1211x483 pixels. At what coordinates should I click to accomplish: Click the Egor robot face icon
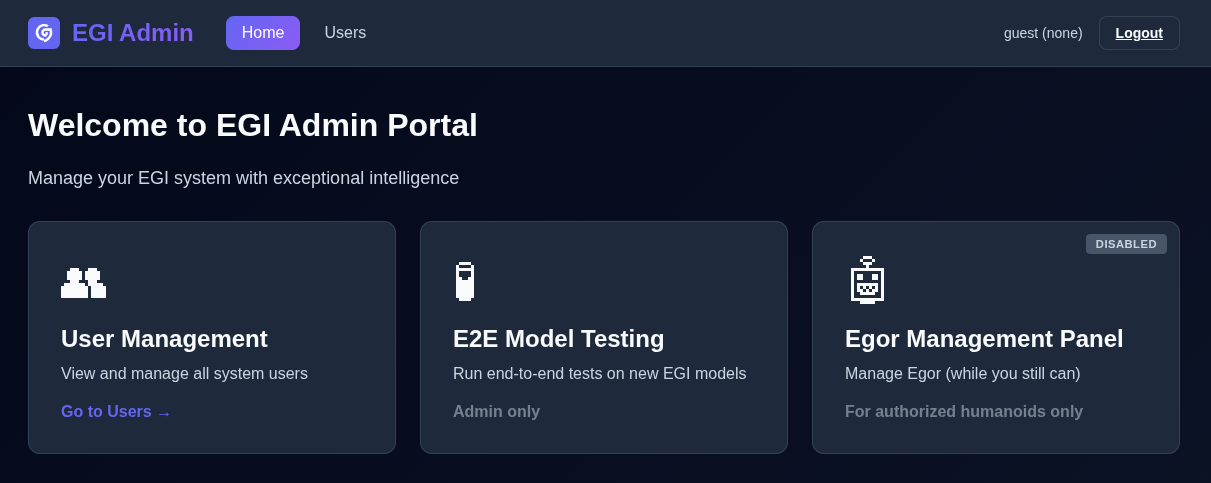pyautogui.click(x=867, y=280)
